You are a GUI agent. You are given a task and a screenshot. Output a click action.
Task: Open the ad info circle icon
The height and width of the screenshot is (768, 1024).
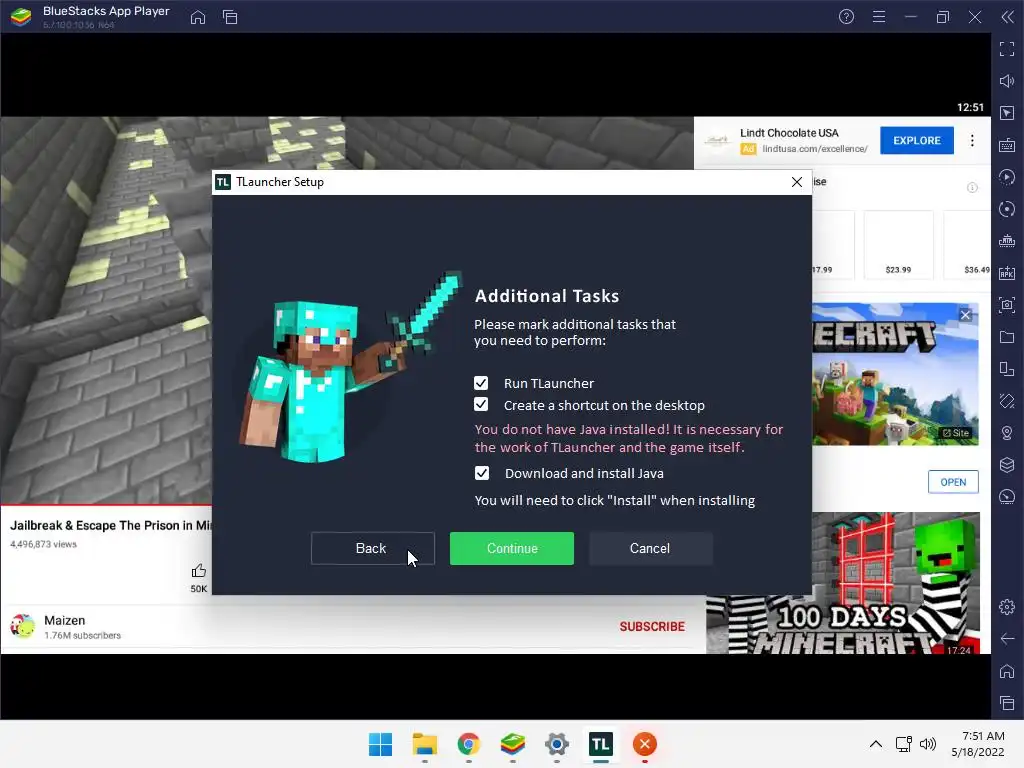click(972, 188)
